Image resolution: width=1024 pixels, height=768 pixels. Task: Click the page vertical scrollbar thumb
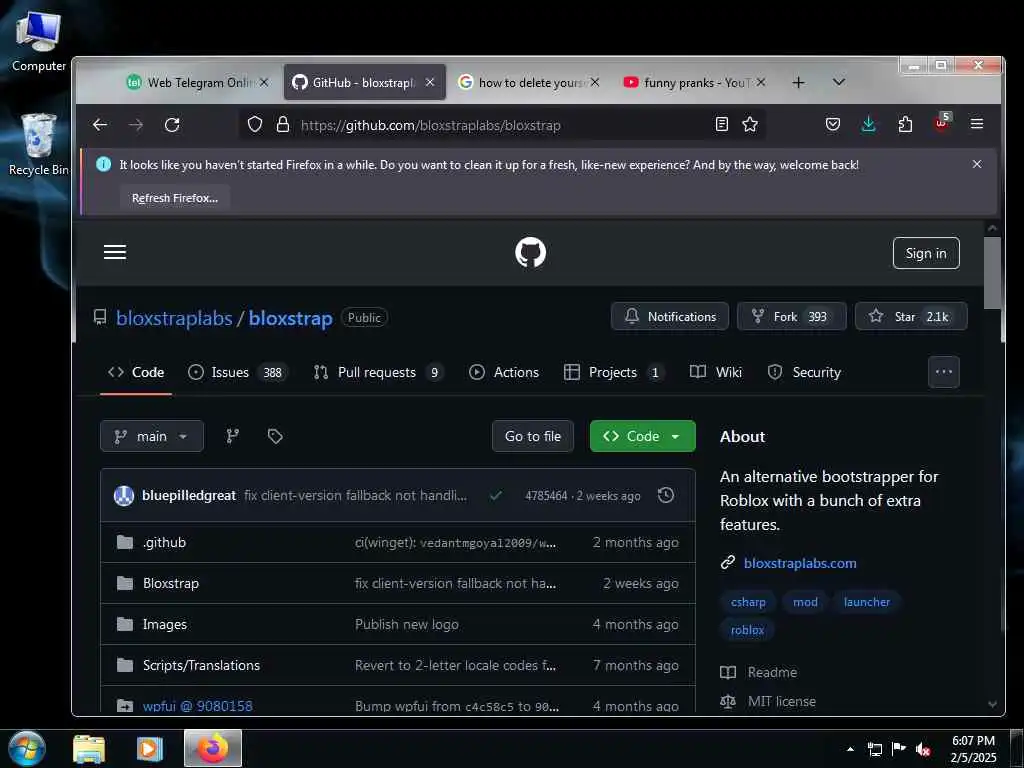click(x=992, y=272)
